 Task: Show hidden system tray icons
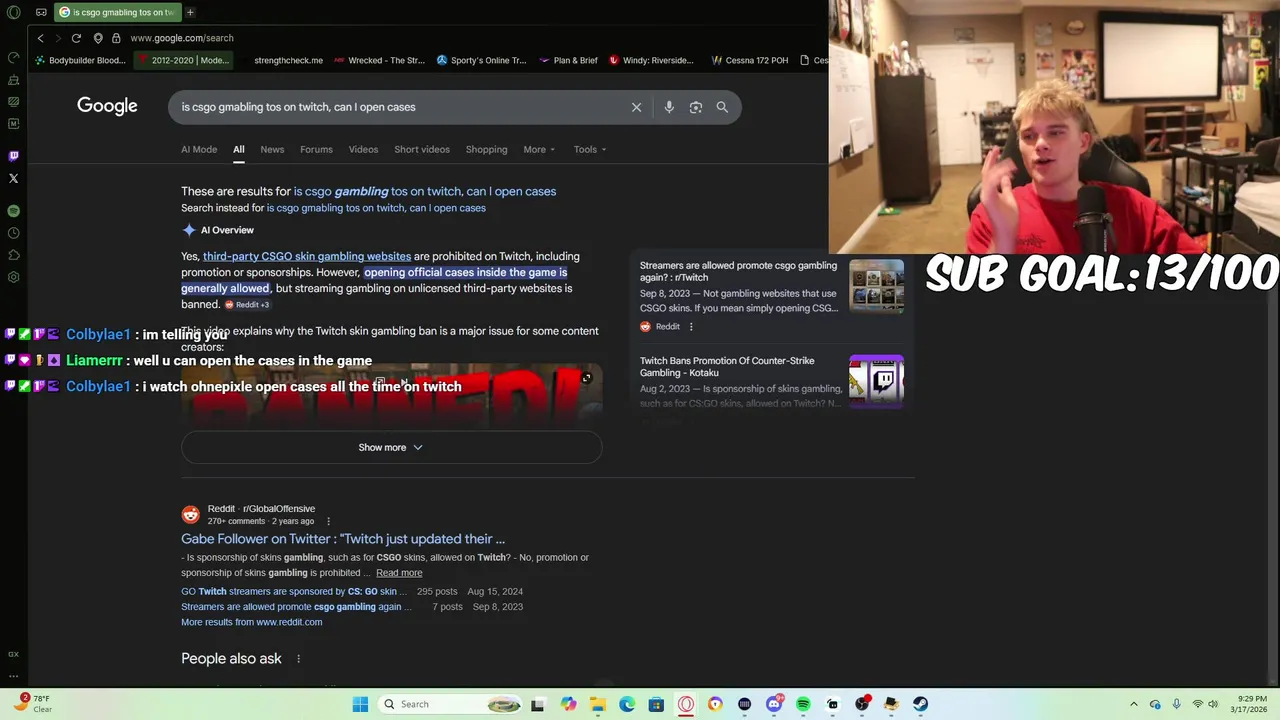pos(1133,704)
